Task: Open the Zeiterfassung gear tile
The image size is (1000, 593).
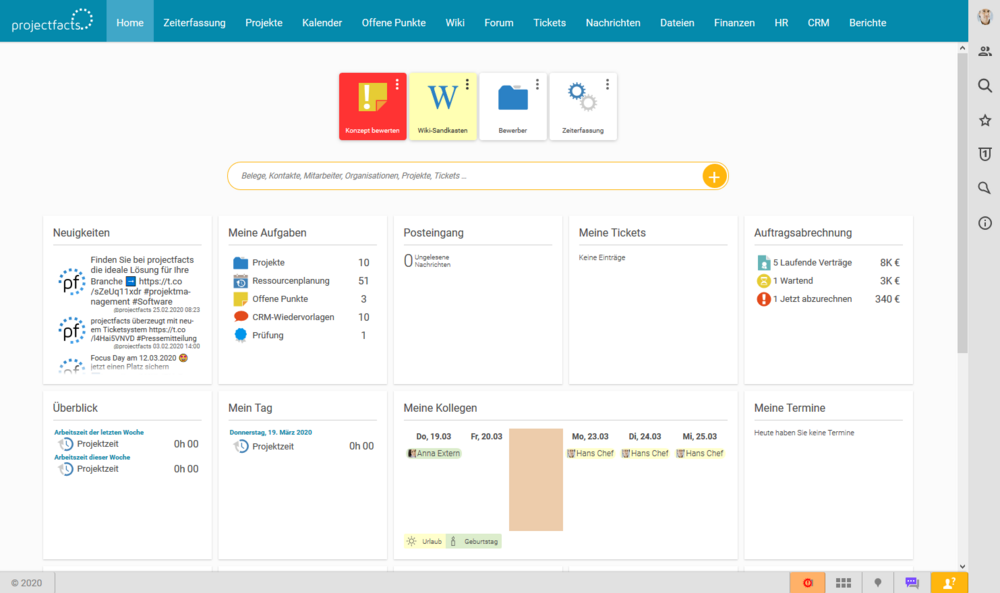Action: (582, 106)
